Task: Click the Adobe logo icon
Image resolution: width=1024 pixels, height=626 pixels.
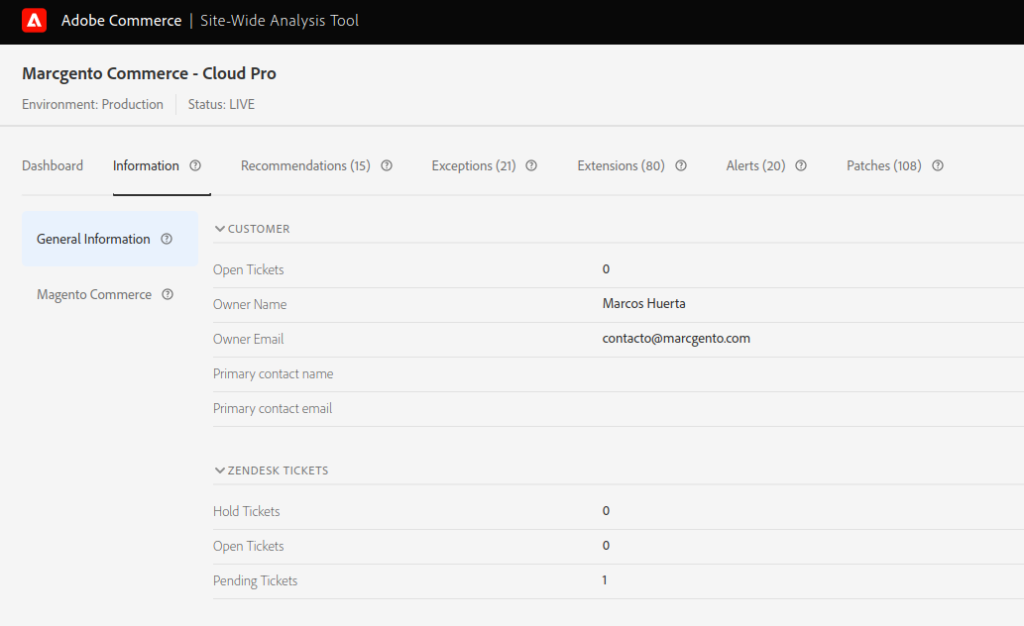Action: [x=34, y=21]
